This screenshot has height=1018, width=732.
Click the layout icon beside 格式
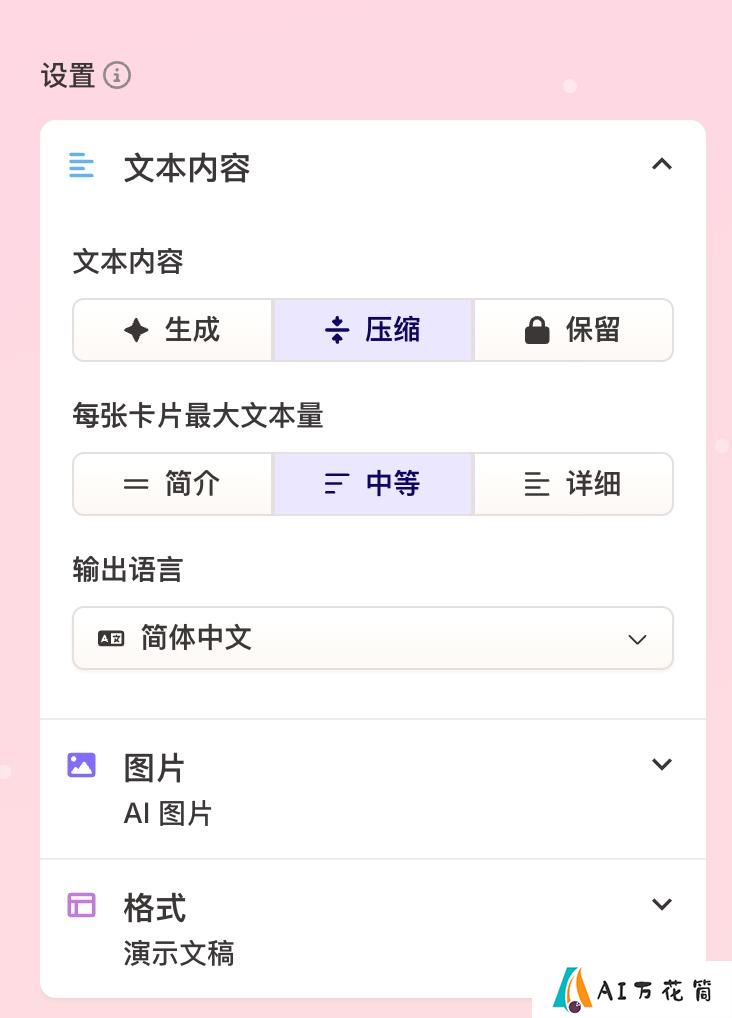[82, 904]
